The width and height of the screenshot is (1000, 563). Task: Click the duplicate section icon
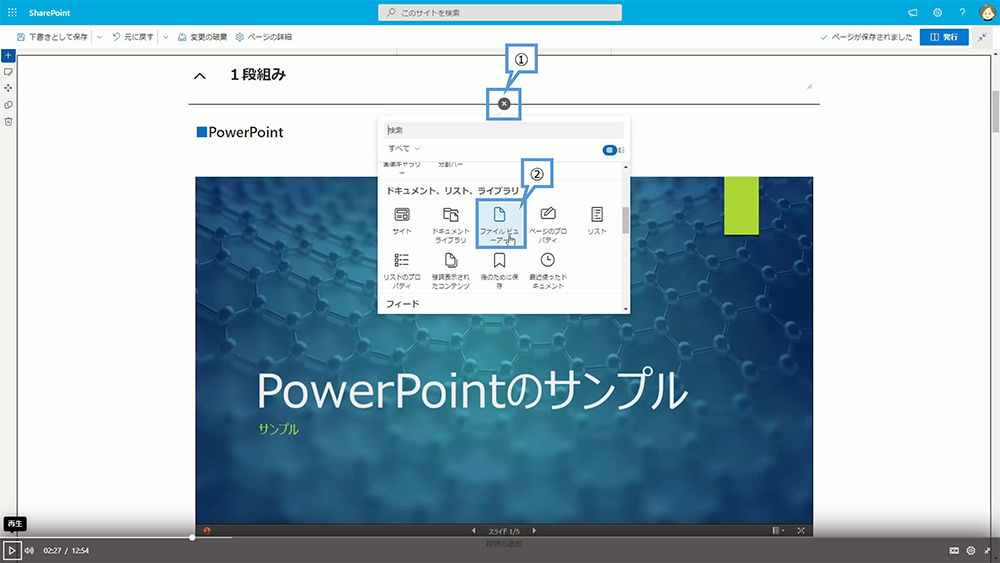pyautogui.click(x=8, y=105)
